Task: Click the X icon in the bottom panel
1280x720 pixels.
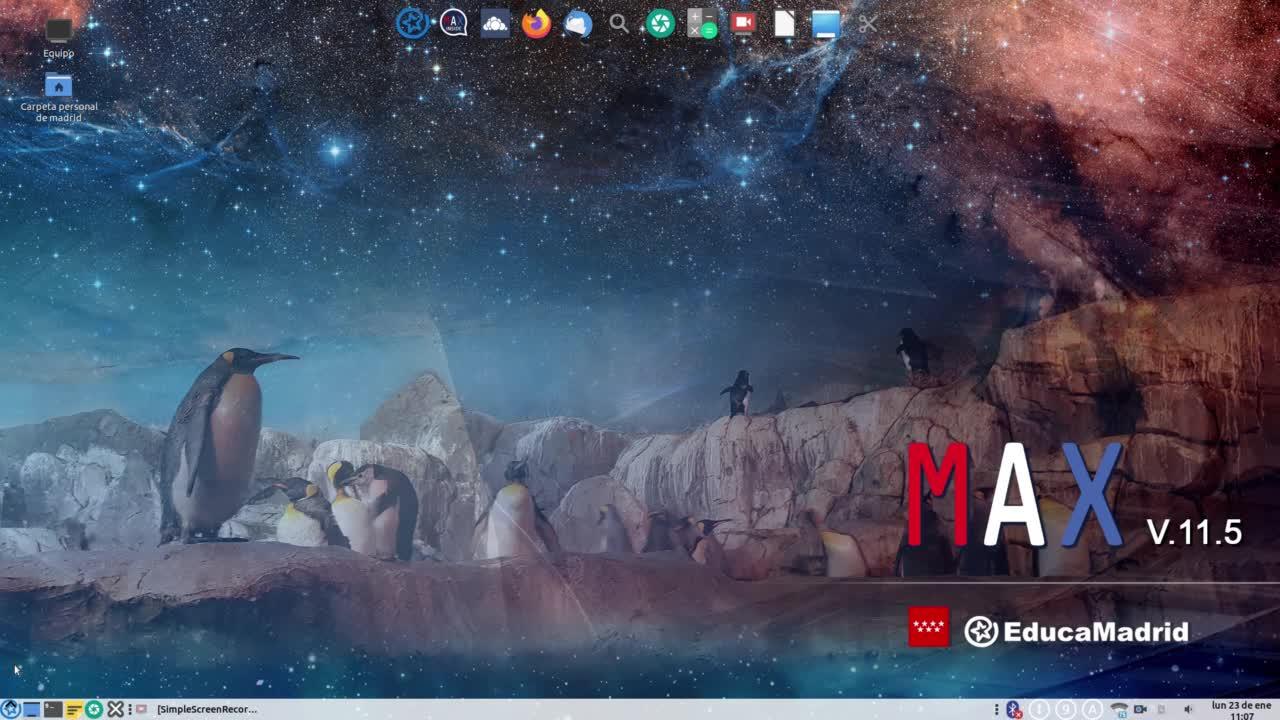Action: (116, 709)
